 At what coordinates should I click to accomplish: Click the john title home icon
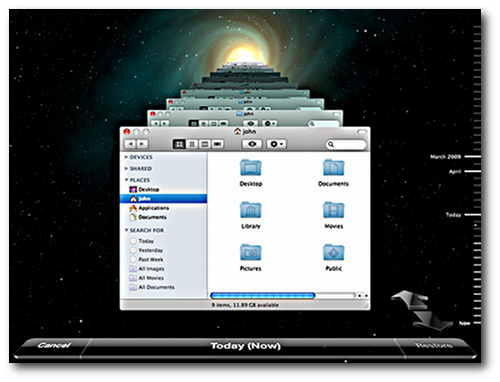pos(237,131)
